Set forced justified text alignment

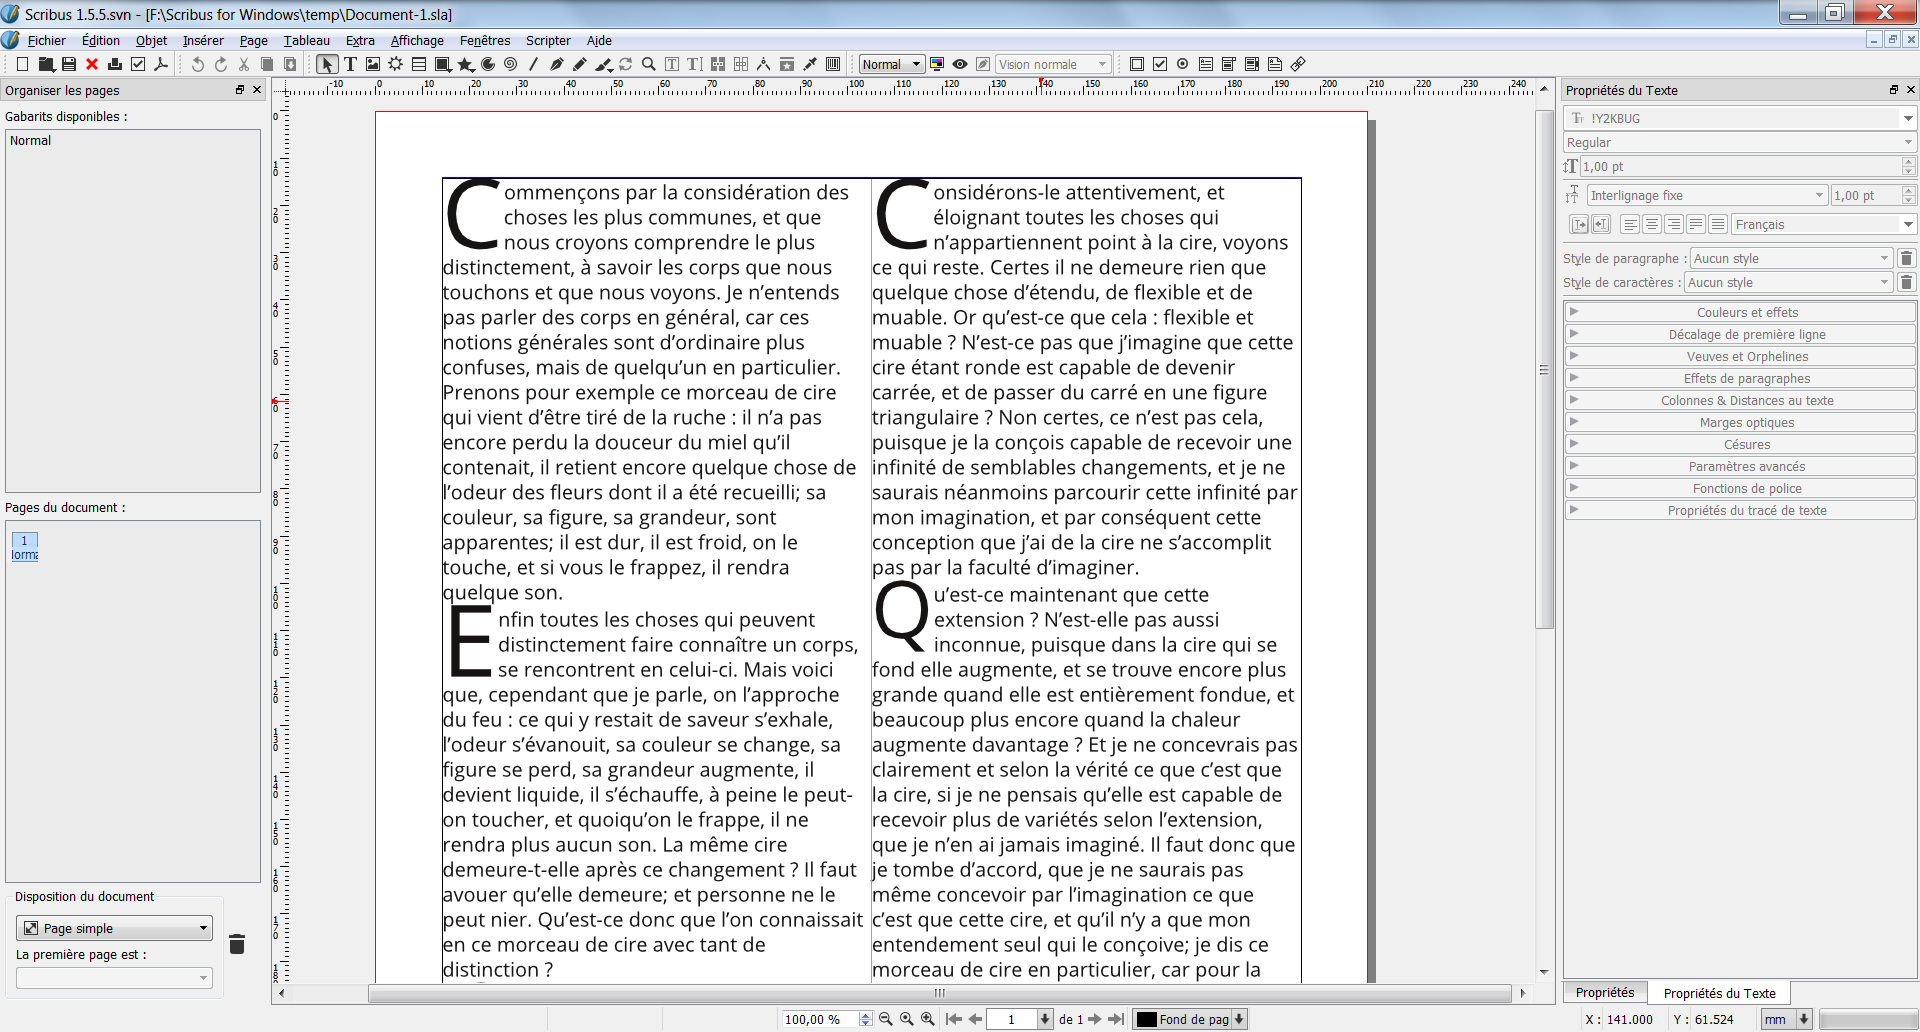click(1718, 224)
